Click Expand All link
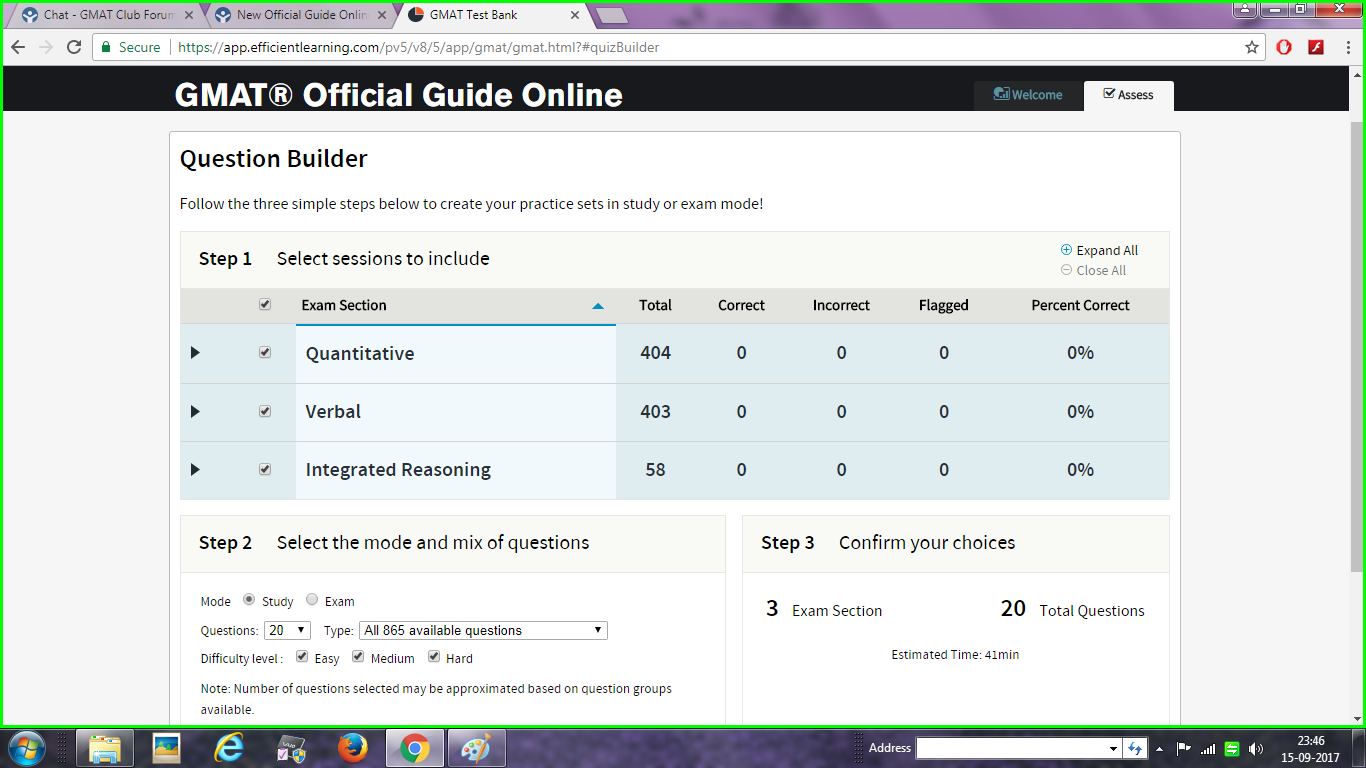 (x=1099, y=251)
